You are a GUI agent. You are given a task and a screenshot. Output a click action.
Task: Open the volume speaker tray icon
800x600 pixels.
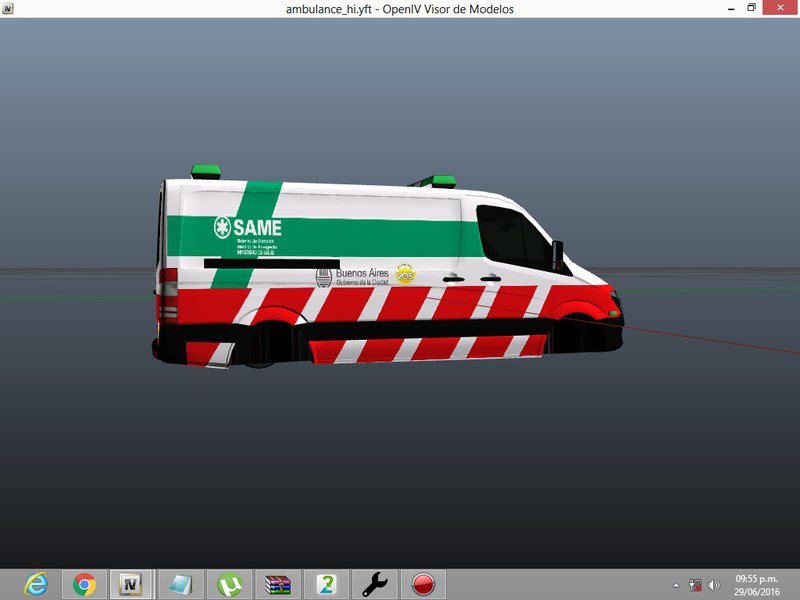pyautogui.click(x=714, y=585)
